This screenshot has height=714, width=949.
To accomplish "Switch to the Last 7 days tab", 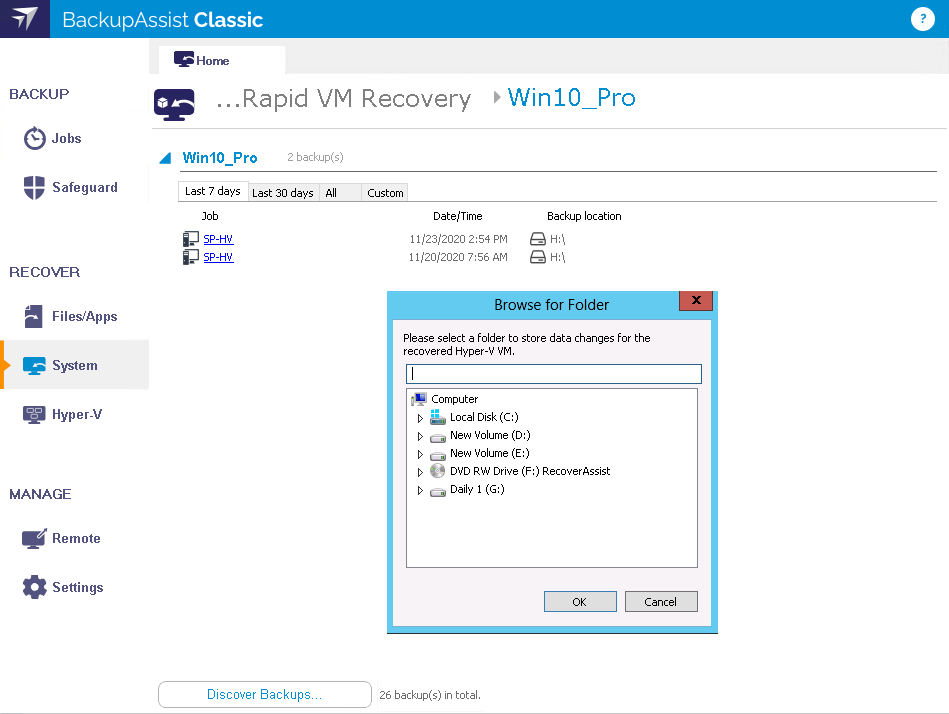I will click(x=213, y=191).
